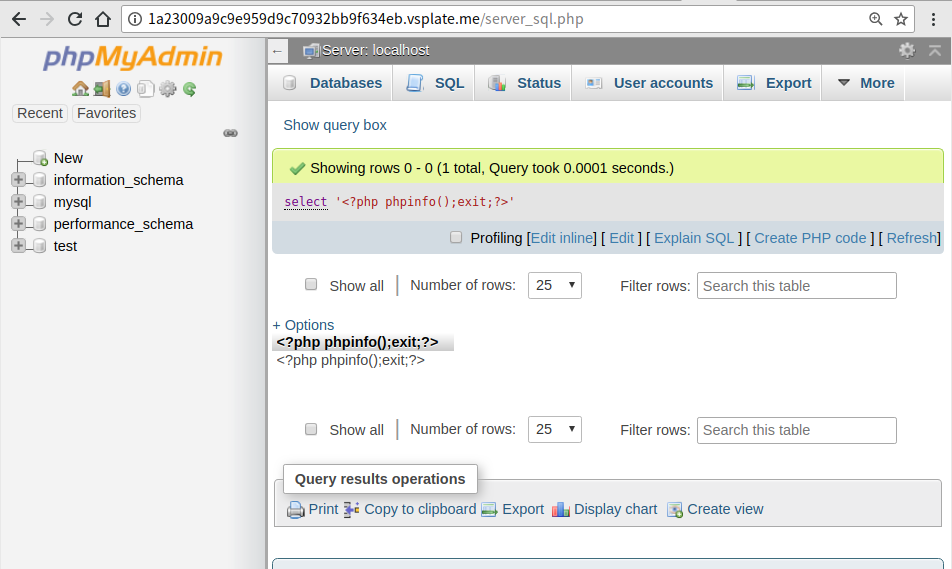Open the browser three-dot menu
Viewport: 952px width, 569px height.
933,19
